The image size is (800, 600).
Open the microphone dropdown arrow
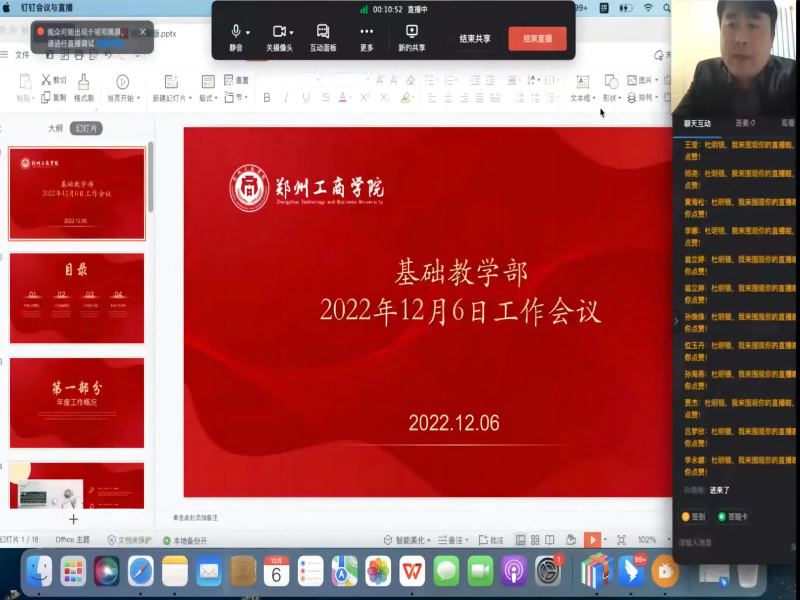[x=248, y=33]
